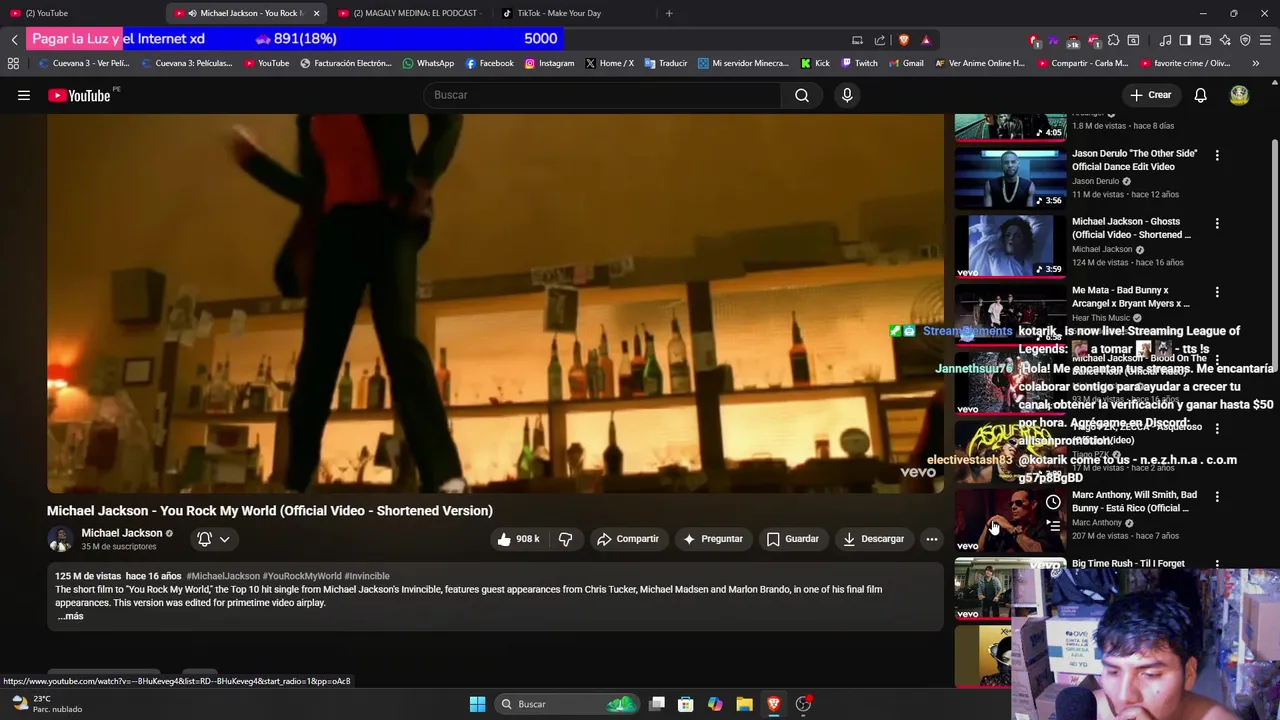Open Copilot from the taskbar
The width and height of the screenshot is (1280, 720).
pos(715,704)
